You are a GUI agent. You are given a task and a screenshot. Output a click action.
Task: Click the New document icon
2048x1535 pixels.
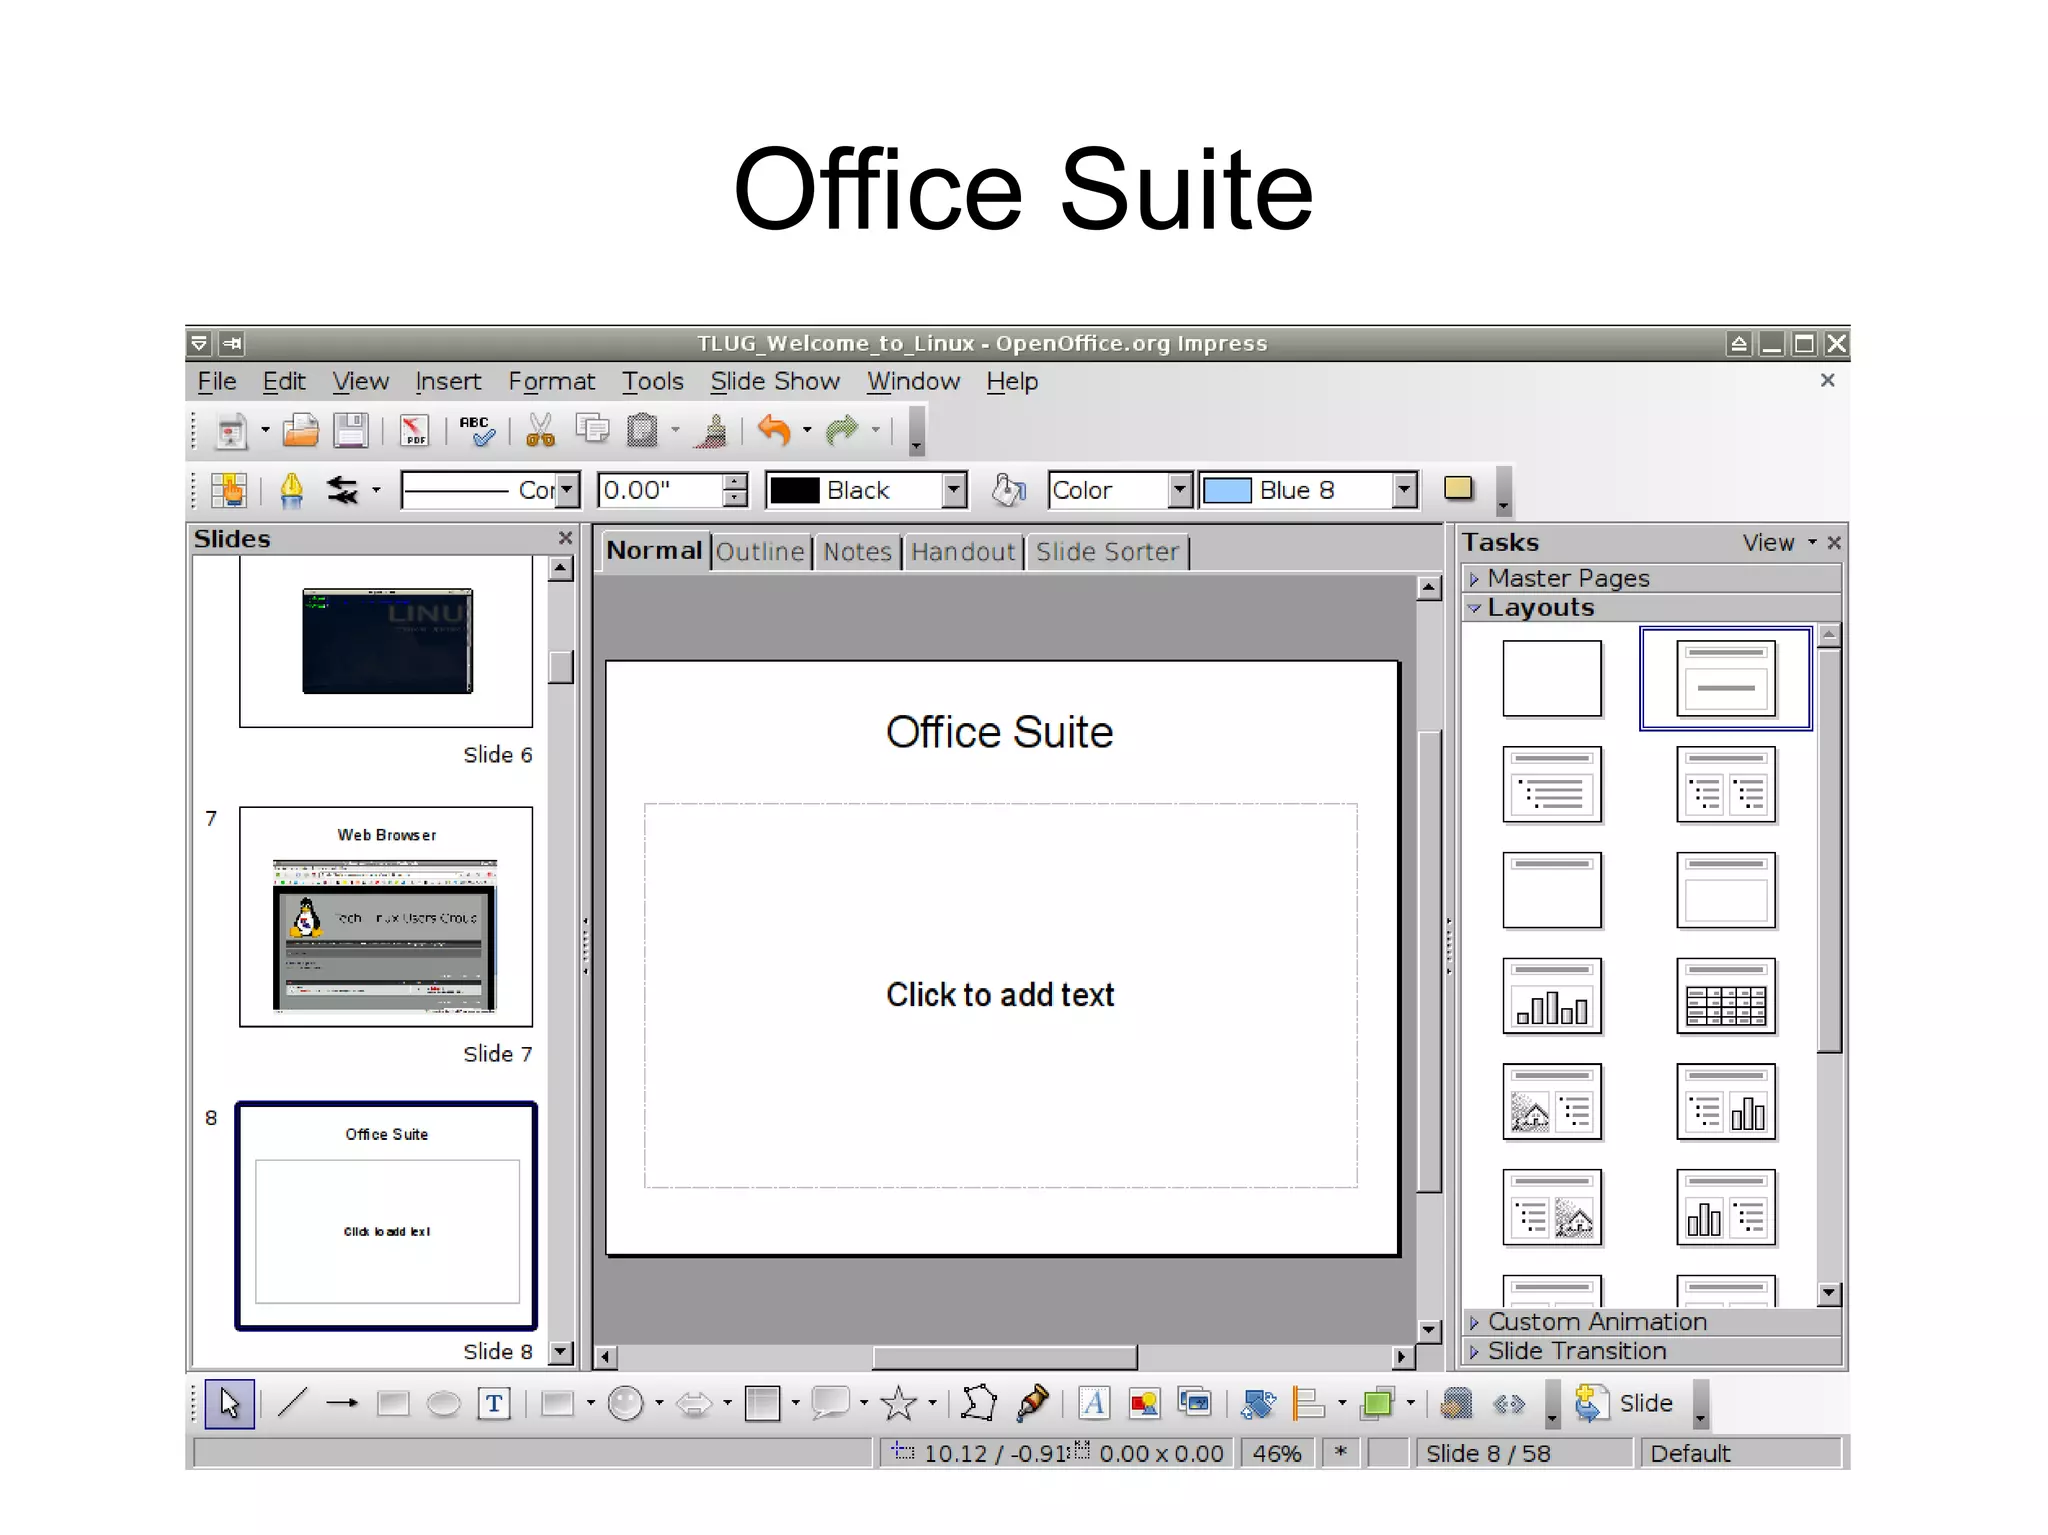[x=231, y=431]
